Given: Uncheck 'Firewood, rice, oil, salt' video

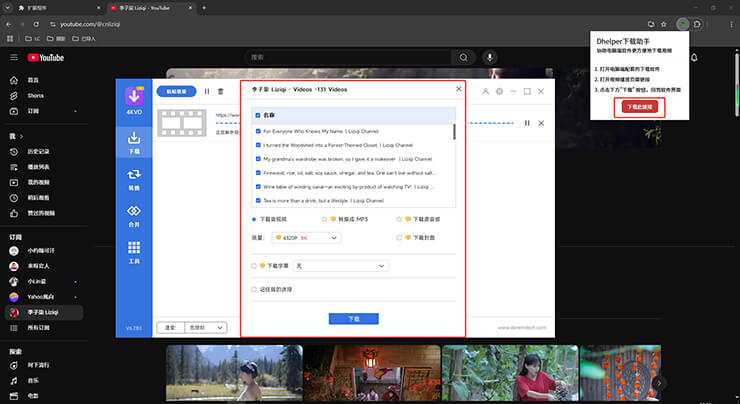Looking at the screenshot, I should 258,173.
